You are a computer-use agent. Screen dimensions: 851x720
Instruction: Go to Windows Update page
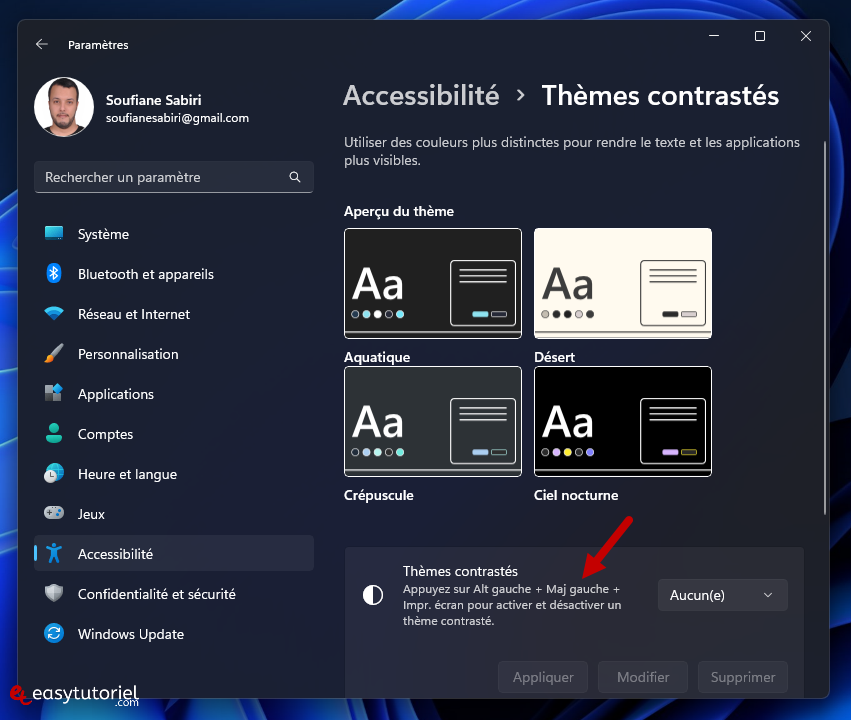pos(174,634)
